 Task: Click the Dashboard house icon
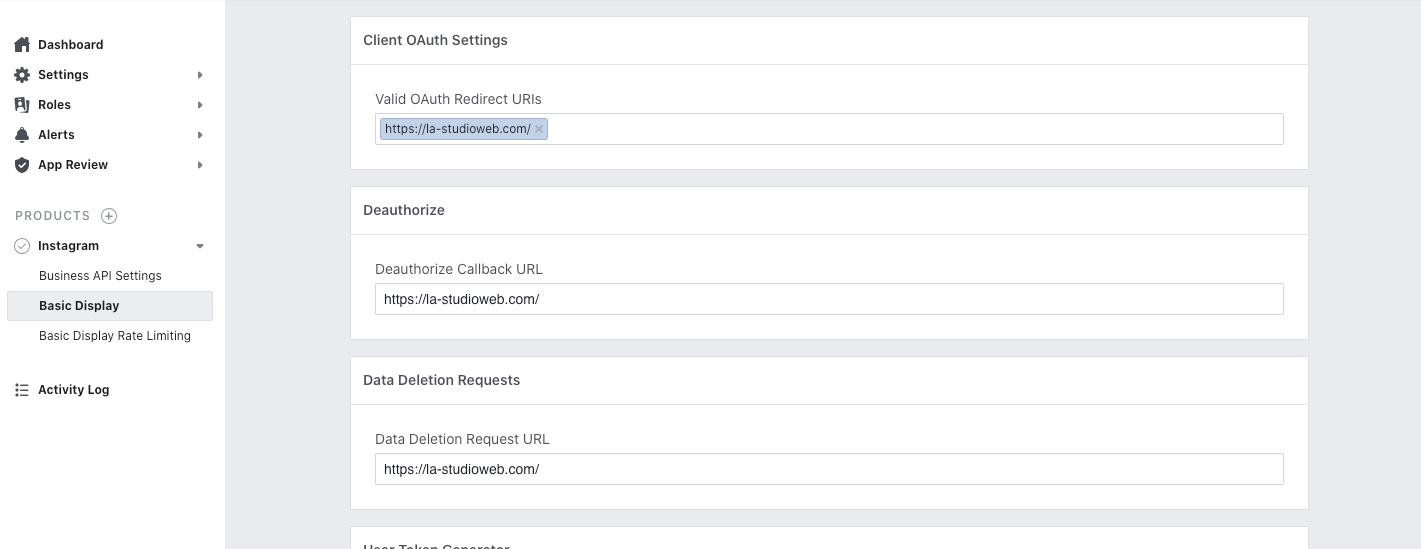[22, 45]
